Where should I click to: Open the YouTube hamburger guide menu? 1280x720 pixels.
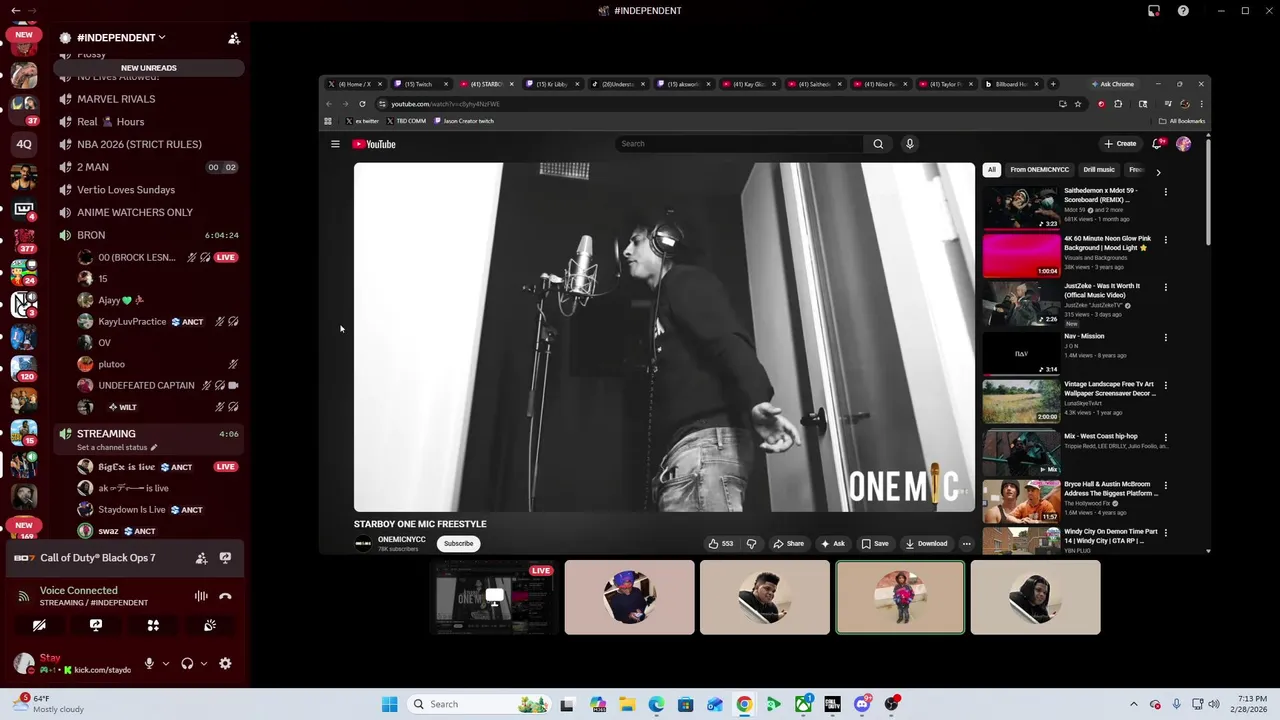(x=335, y=144)
